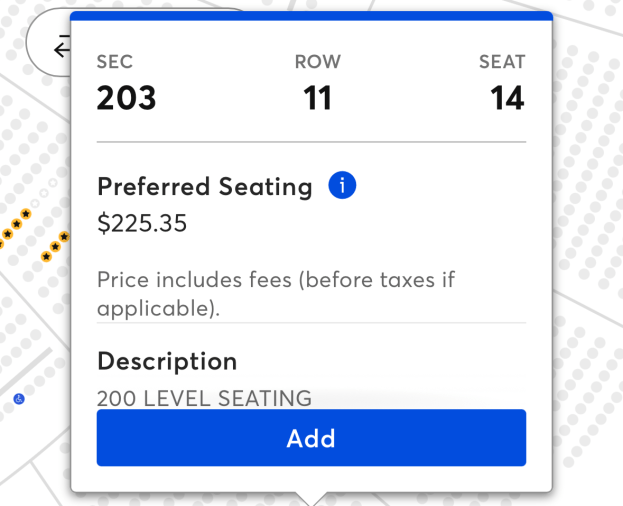Click the price includes fees note
Image resolution: width=623 pixels, height=506 pixels.
(275, 293)
